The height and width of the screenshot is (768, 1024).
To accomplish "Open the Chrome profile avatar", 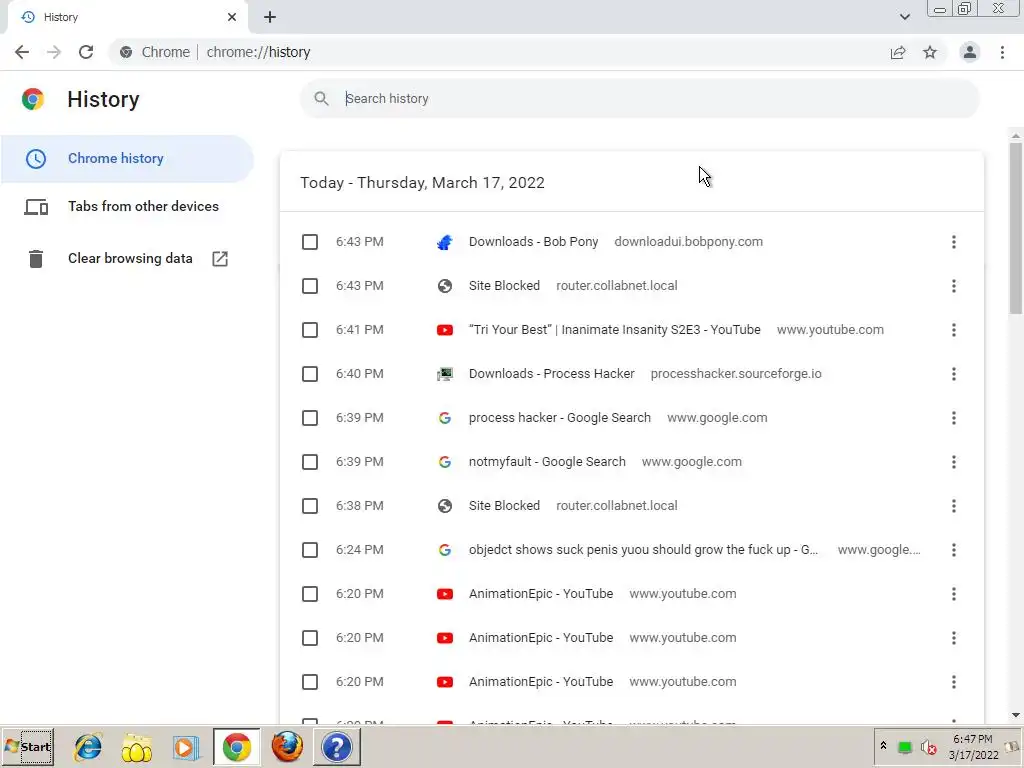I will (x=970, y=52).
